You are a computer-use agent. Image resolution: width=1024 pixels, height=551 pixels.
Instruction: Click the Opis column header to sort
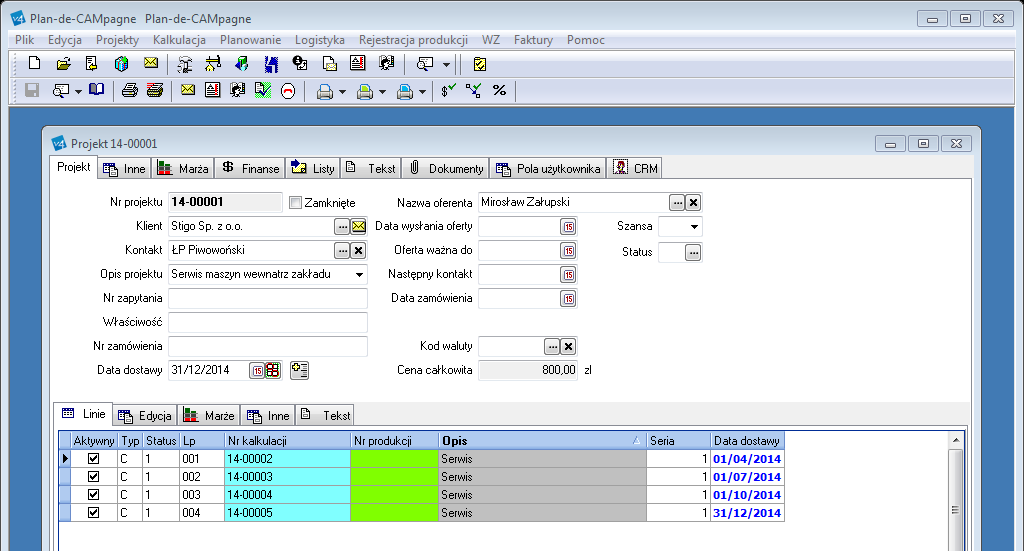pyautogui.click(x=542, y=441)
